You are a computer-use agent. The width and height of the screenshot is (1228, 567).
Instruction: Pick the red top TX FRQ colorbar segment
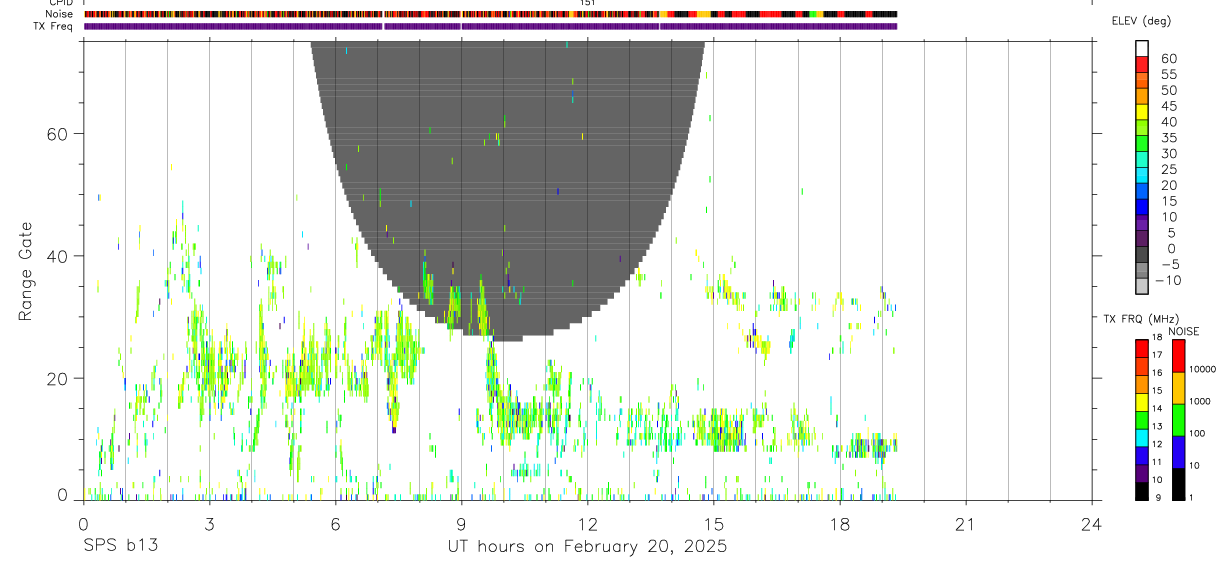click(1141, 348)
